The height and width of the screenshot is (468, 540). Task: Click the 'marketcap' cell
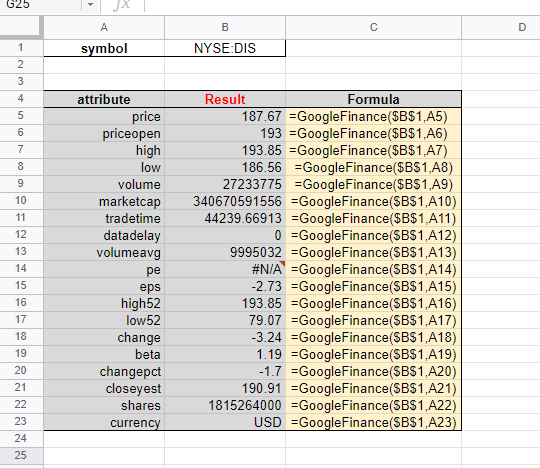pyautogui.click(x=104, y=201)
